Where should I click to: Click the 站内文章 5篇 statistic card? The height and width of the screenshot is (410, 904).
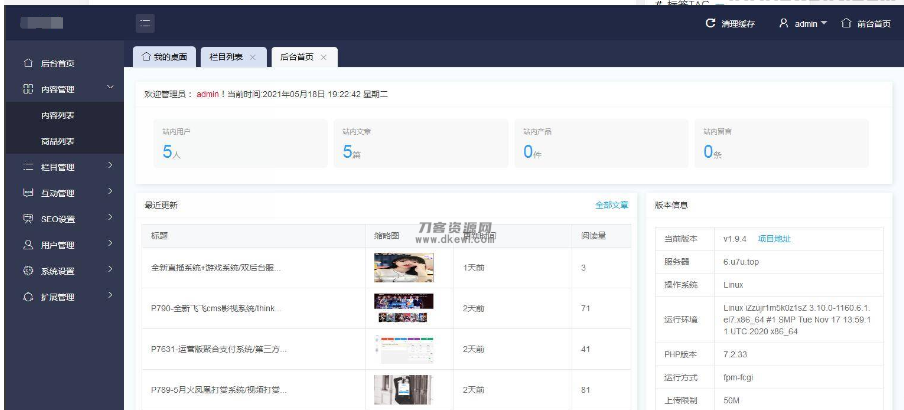pyautogui.click(x=421, y=144)
